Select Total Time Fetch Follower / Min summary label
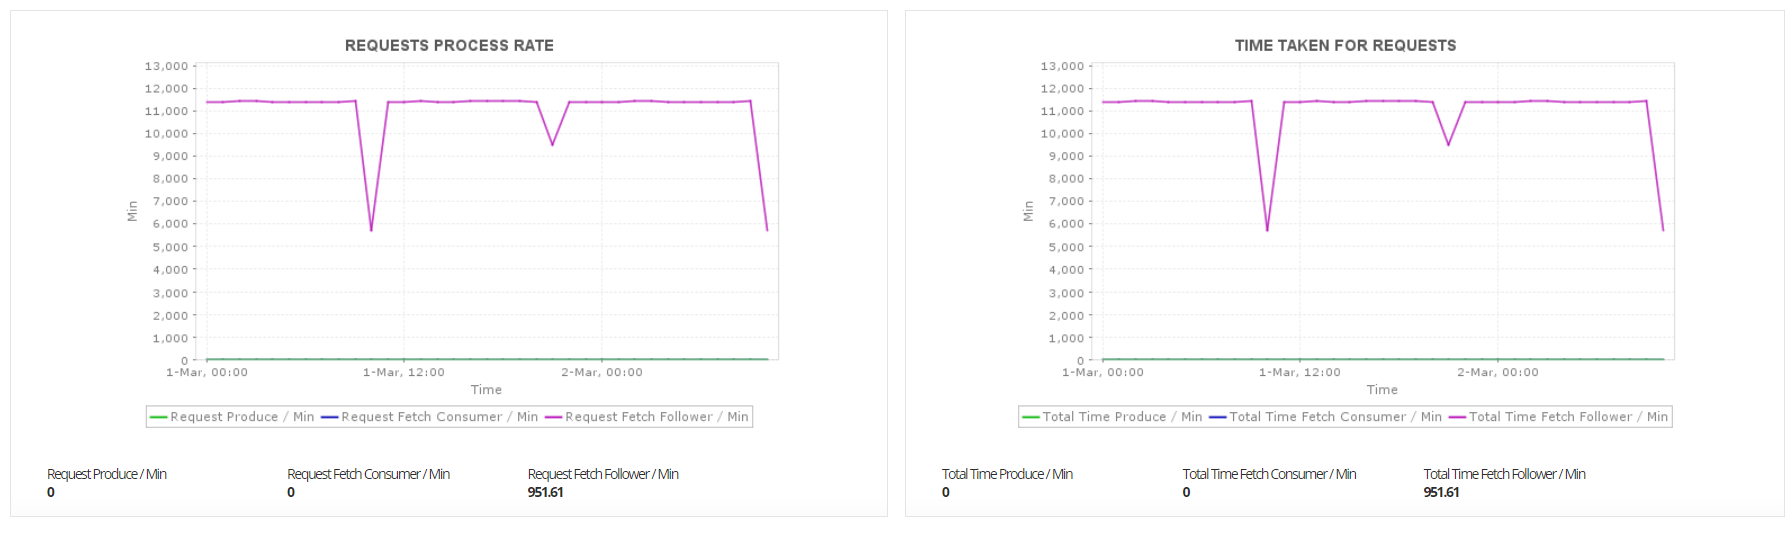The image size is (1792, 534). [x=1504, y=474]
